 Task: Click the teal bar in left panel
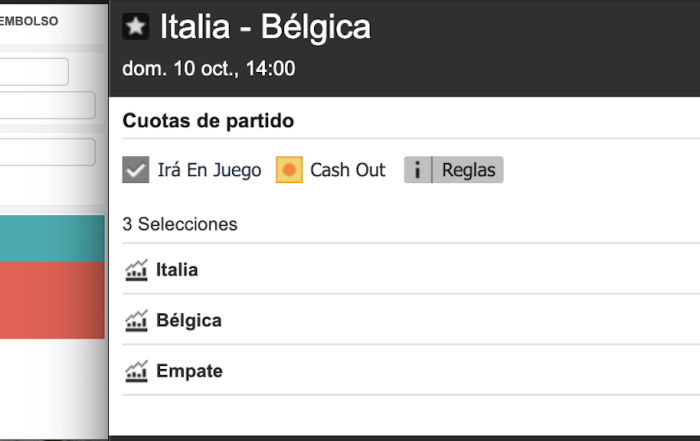pyautogui.click(x=52, y=238)
